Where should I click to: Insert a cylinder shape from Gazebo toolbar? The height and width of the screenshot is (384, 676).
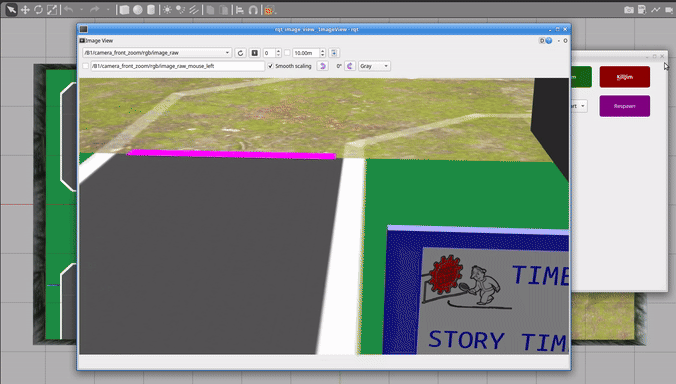151,9
